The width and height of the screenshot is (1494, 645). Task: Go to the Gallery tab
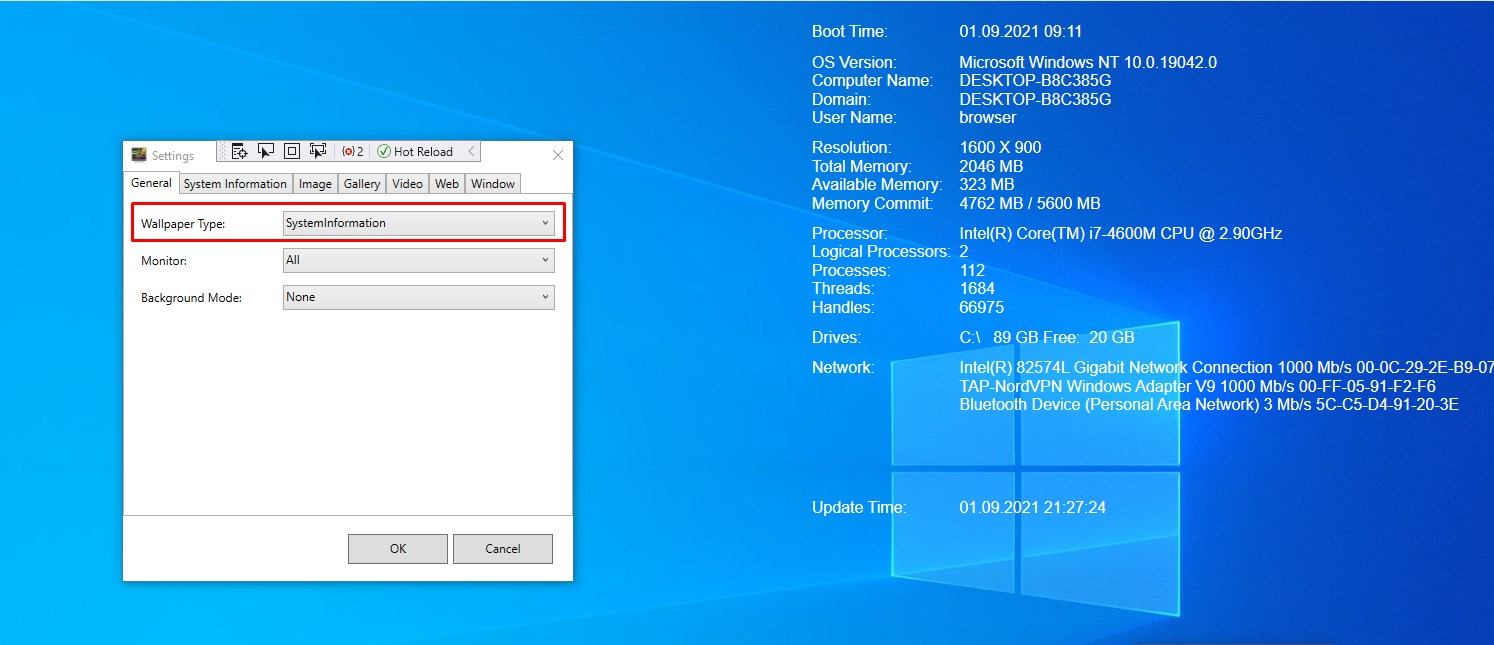pos(362,184)
